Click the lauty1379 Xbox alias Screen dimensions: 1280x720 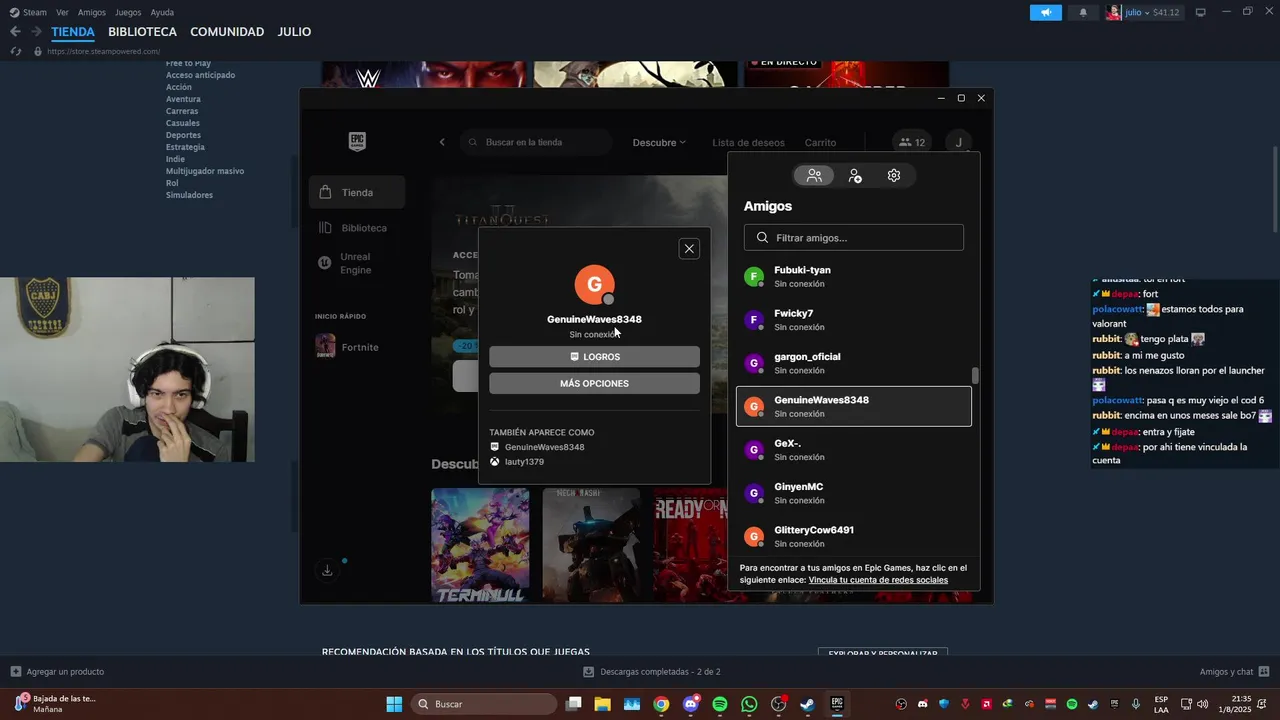524,462
